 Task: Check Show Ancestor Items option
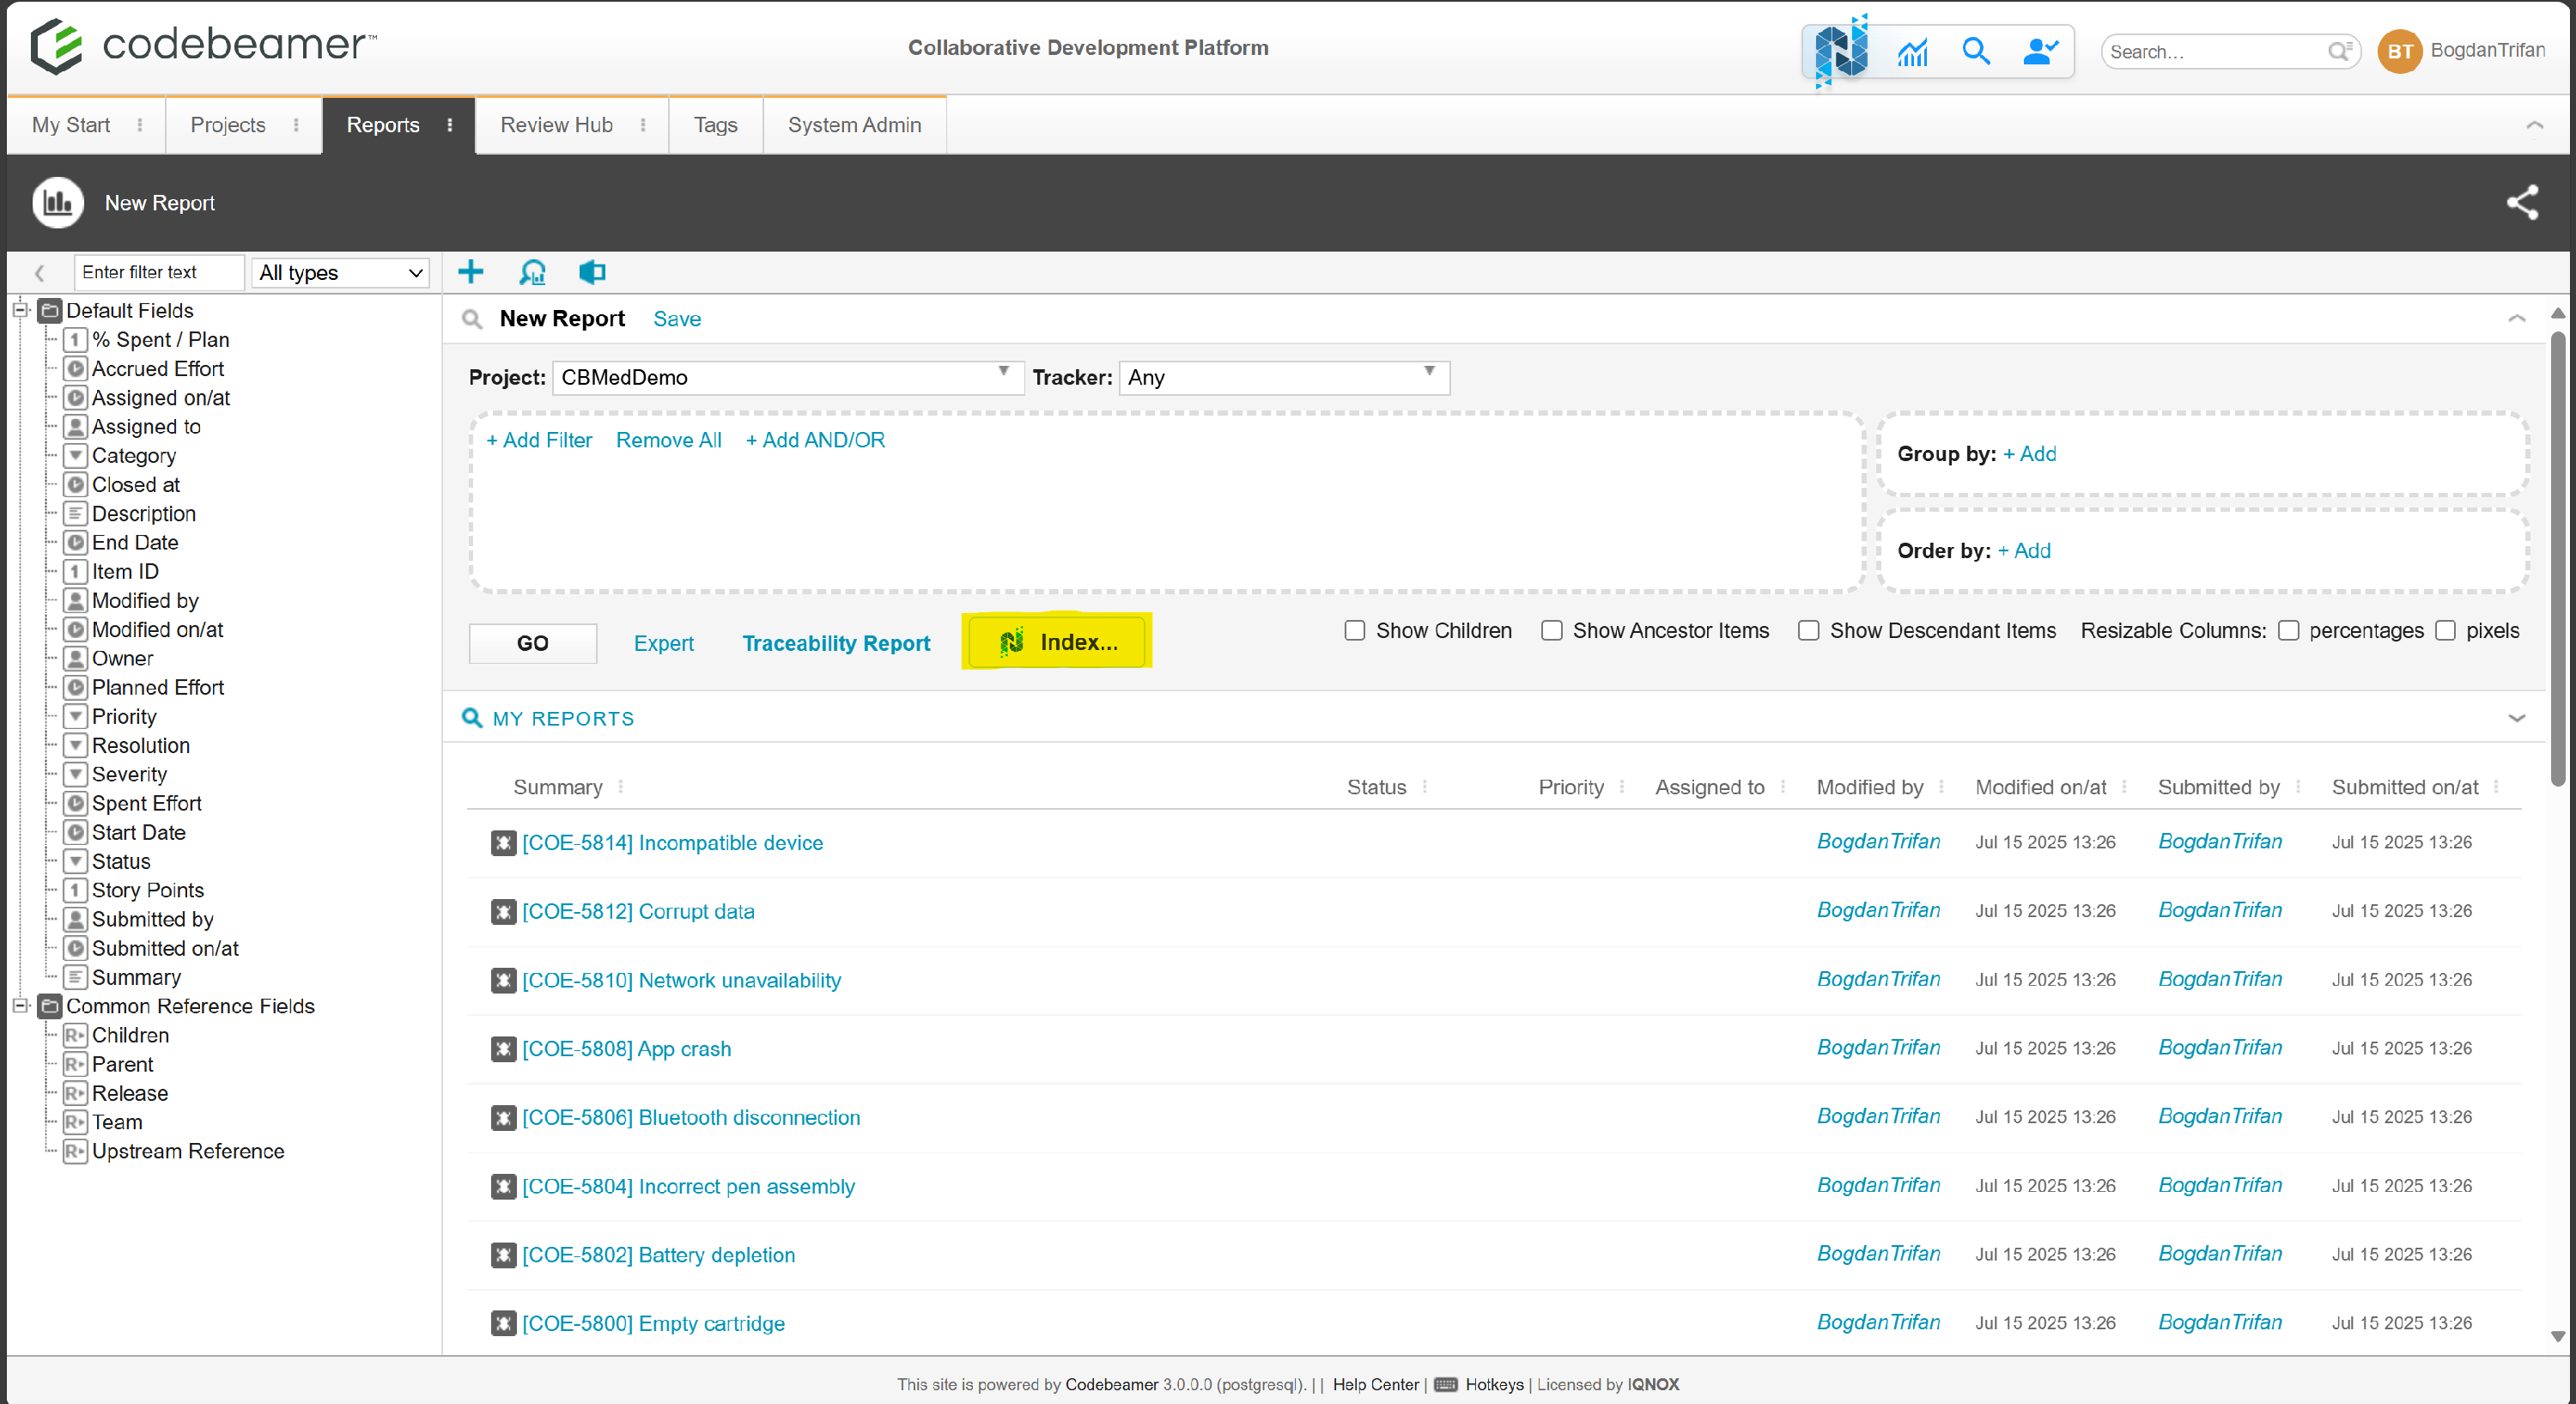(x=1551, y=631)
